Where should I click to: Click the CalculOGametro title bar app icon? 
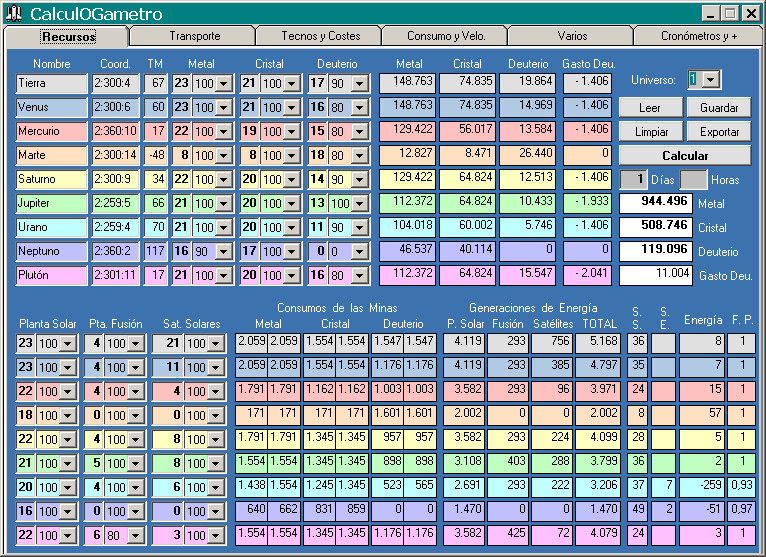click(14, 13)
